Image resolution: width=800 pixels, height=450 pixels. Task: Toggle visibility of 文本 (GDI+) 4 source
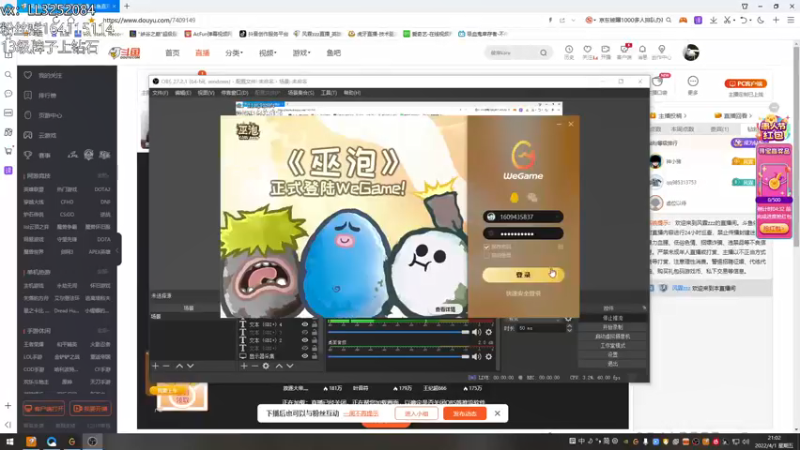click(x=305, y=324)
